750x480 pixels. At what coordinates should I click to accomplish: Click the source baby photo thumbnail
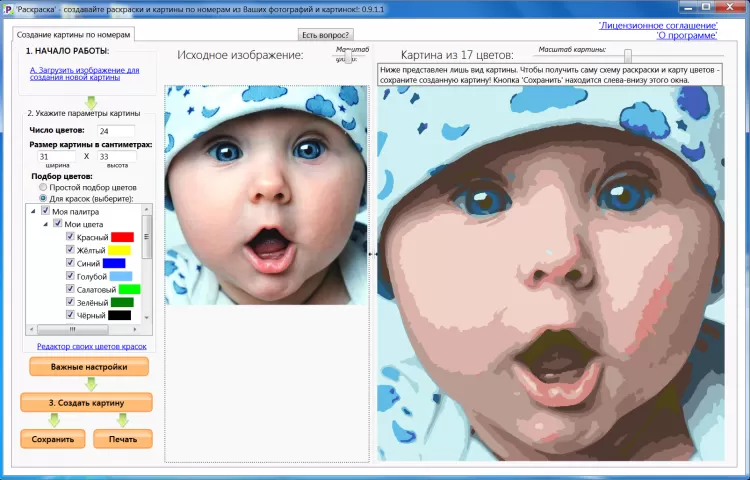click(265, 196)
